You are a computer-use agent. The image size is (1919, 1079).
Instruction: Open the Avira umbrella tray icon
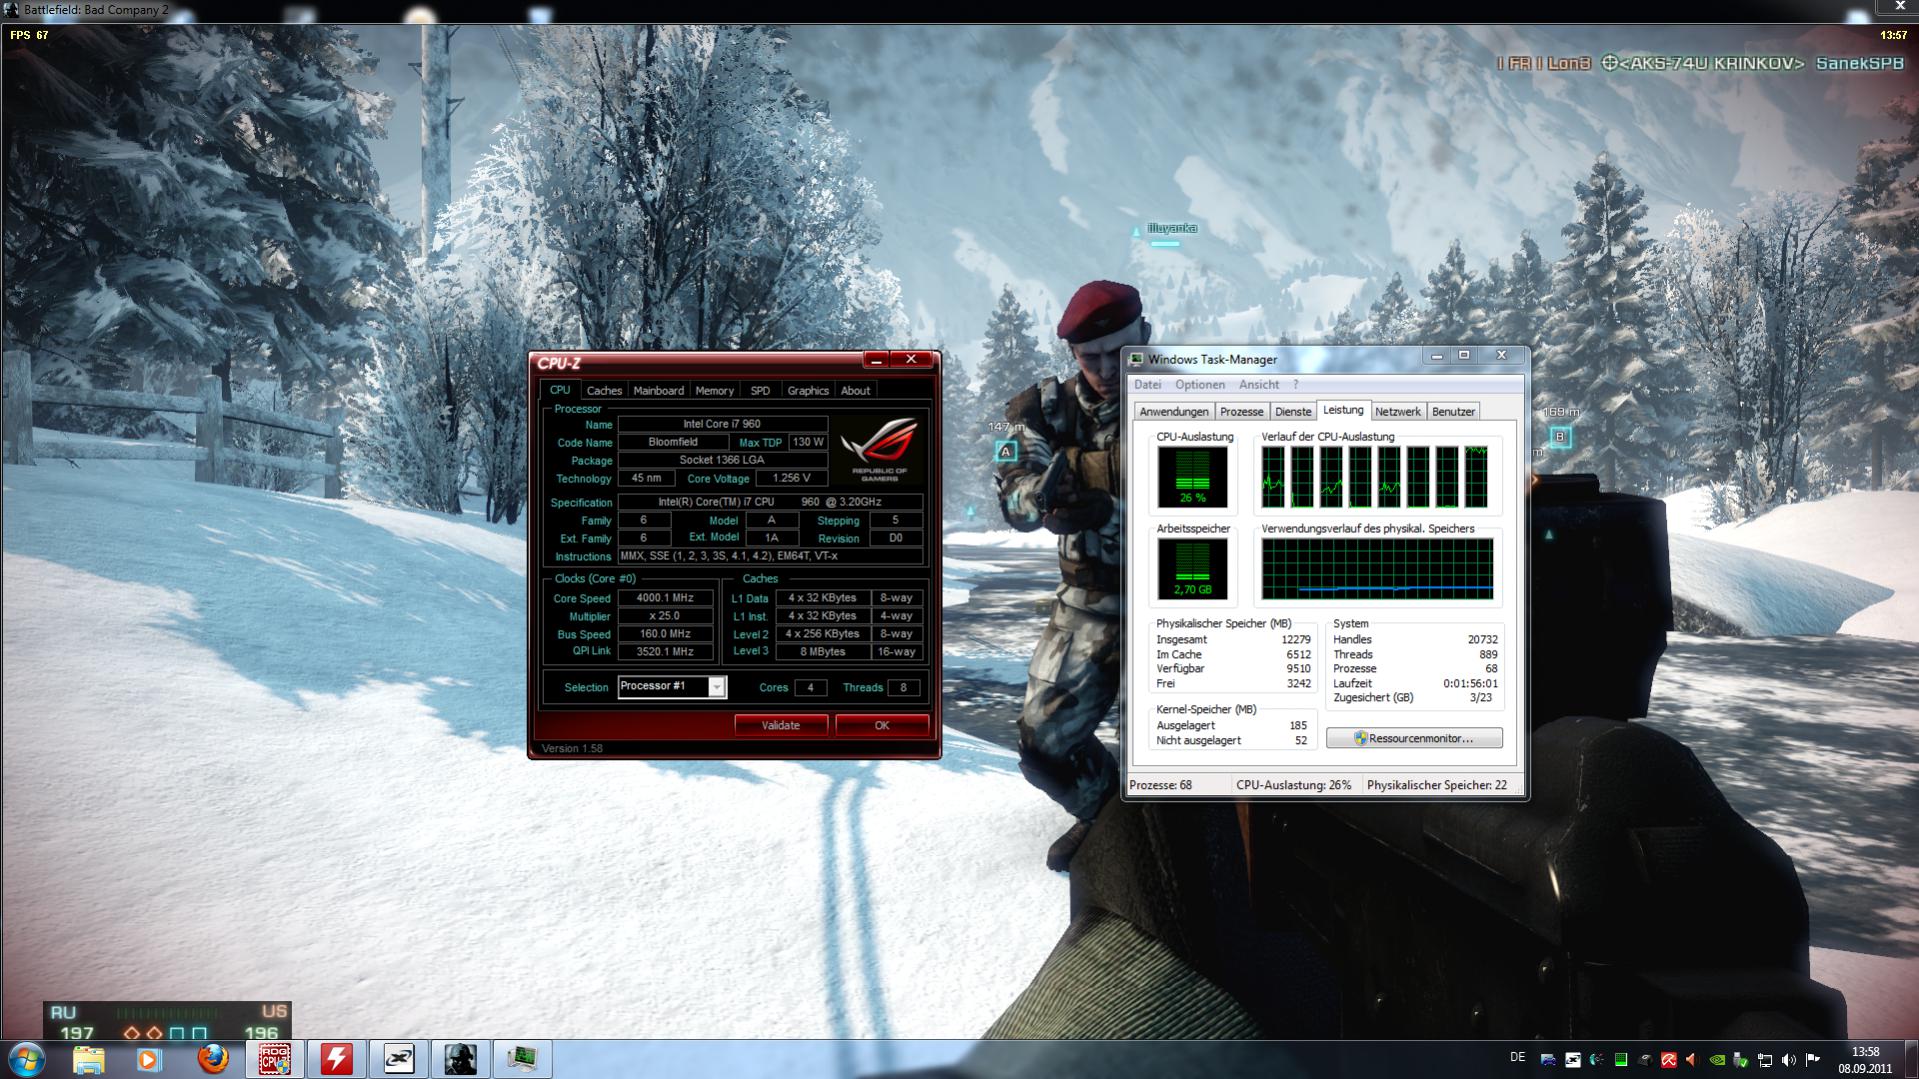tap(1669, 1060)
